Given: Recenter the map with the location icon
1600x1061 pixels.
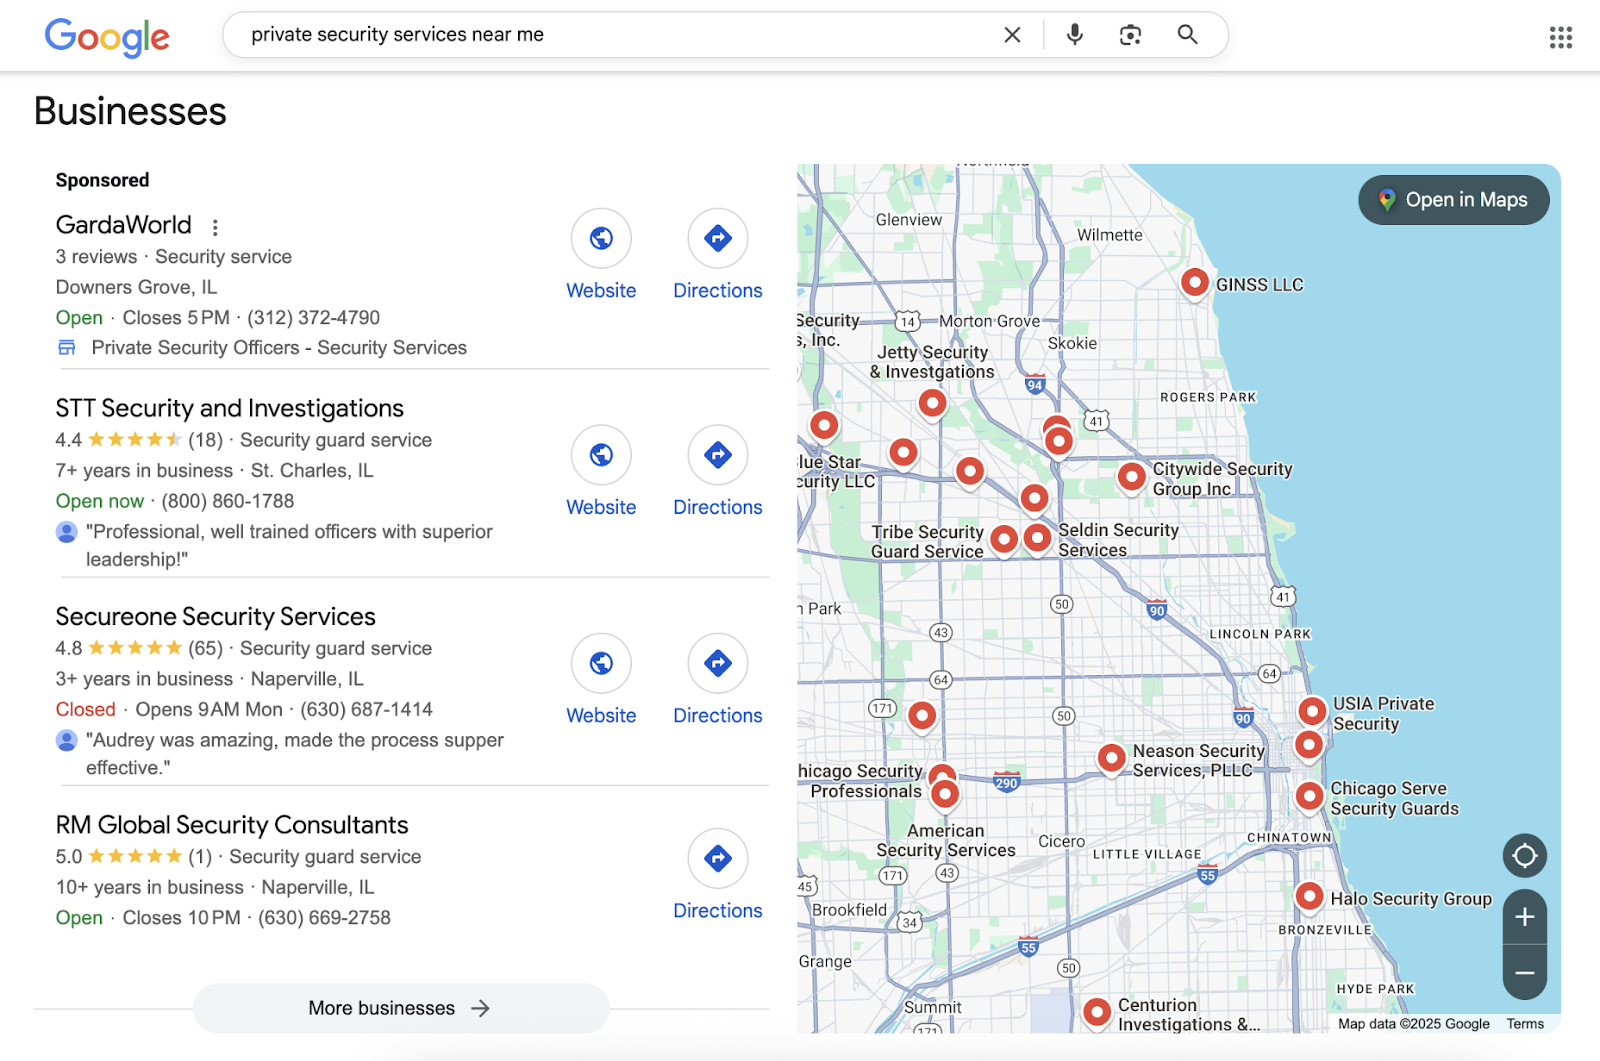Looking at the screenshot, I should tap(1524, 856).
